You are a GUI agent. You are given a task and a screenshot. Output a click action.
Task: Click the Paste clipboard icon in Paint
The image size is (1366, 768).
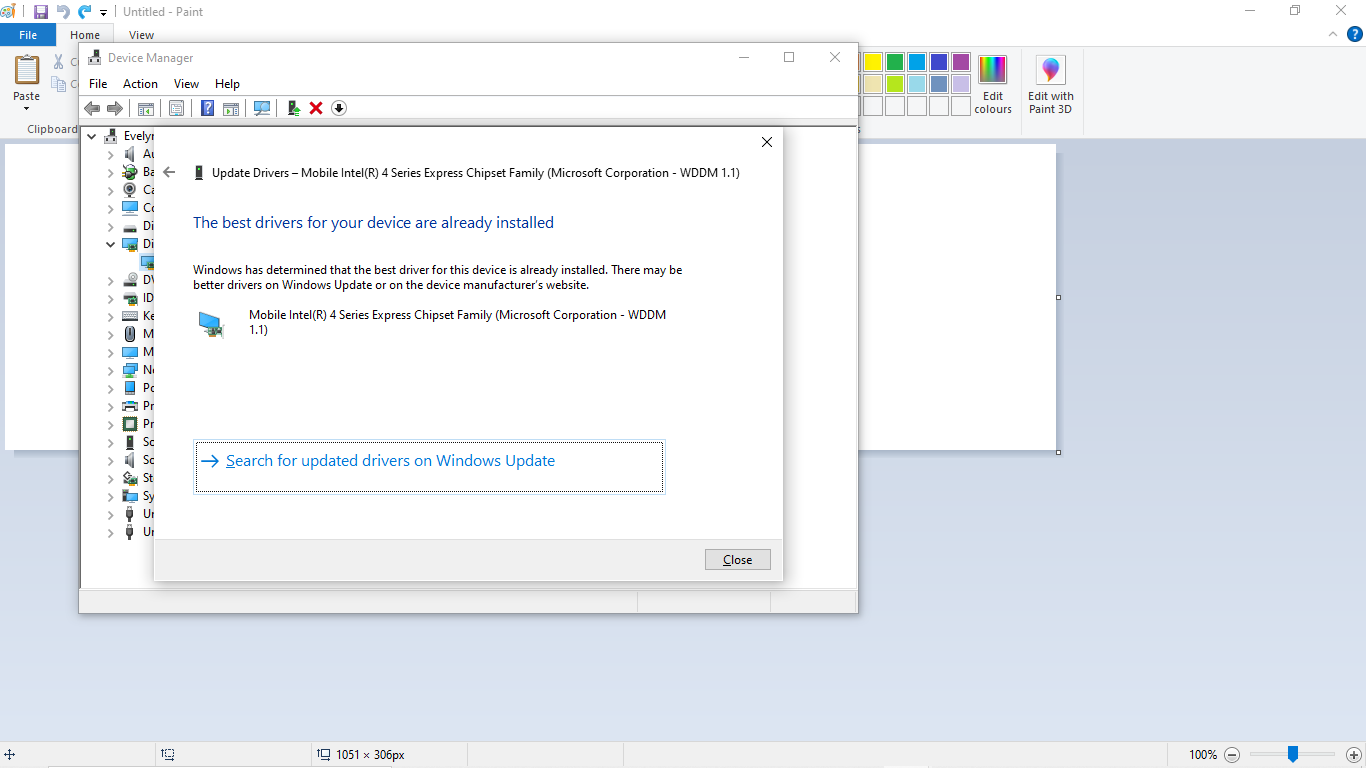coord(27,70)
